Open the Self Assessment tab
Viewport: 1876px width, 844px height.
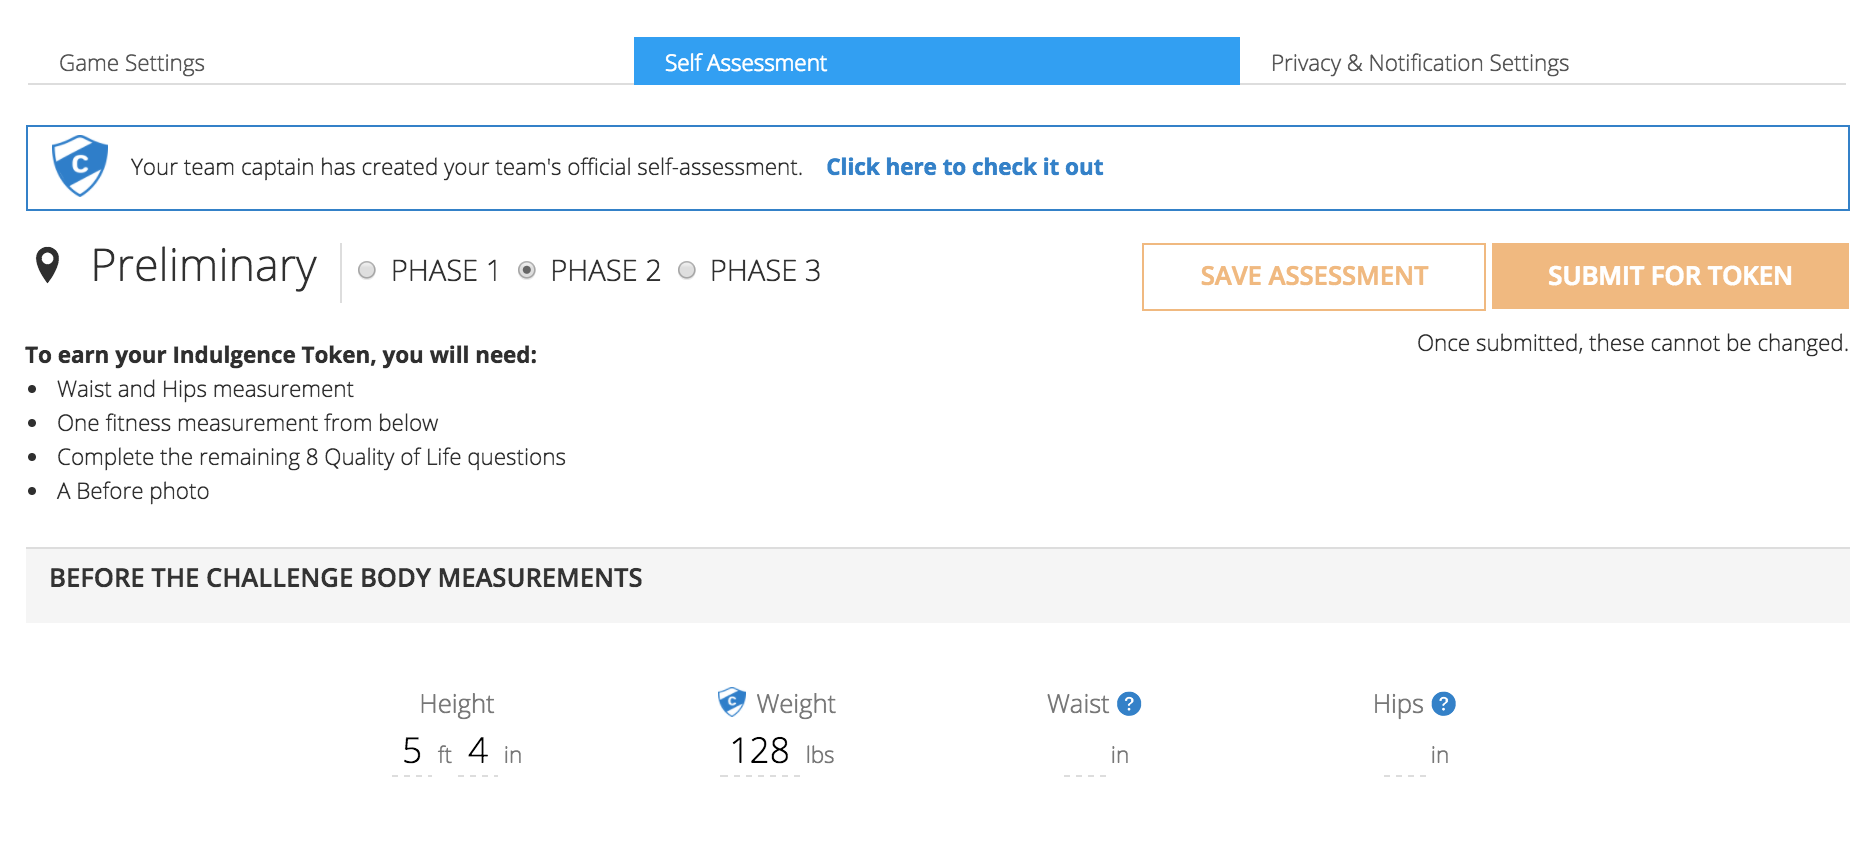(937, 62)
